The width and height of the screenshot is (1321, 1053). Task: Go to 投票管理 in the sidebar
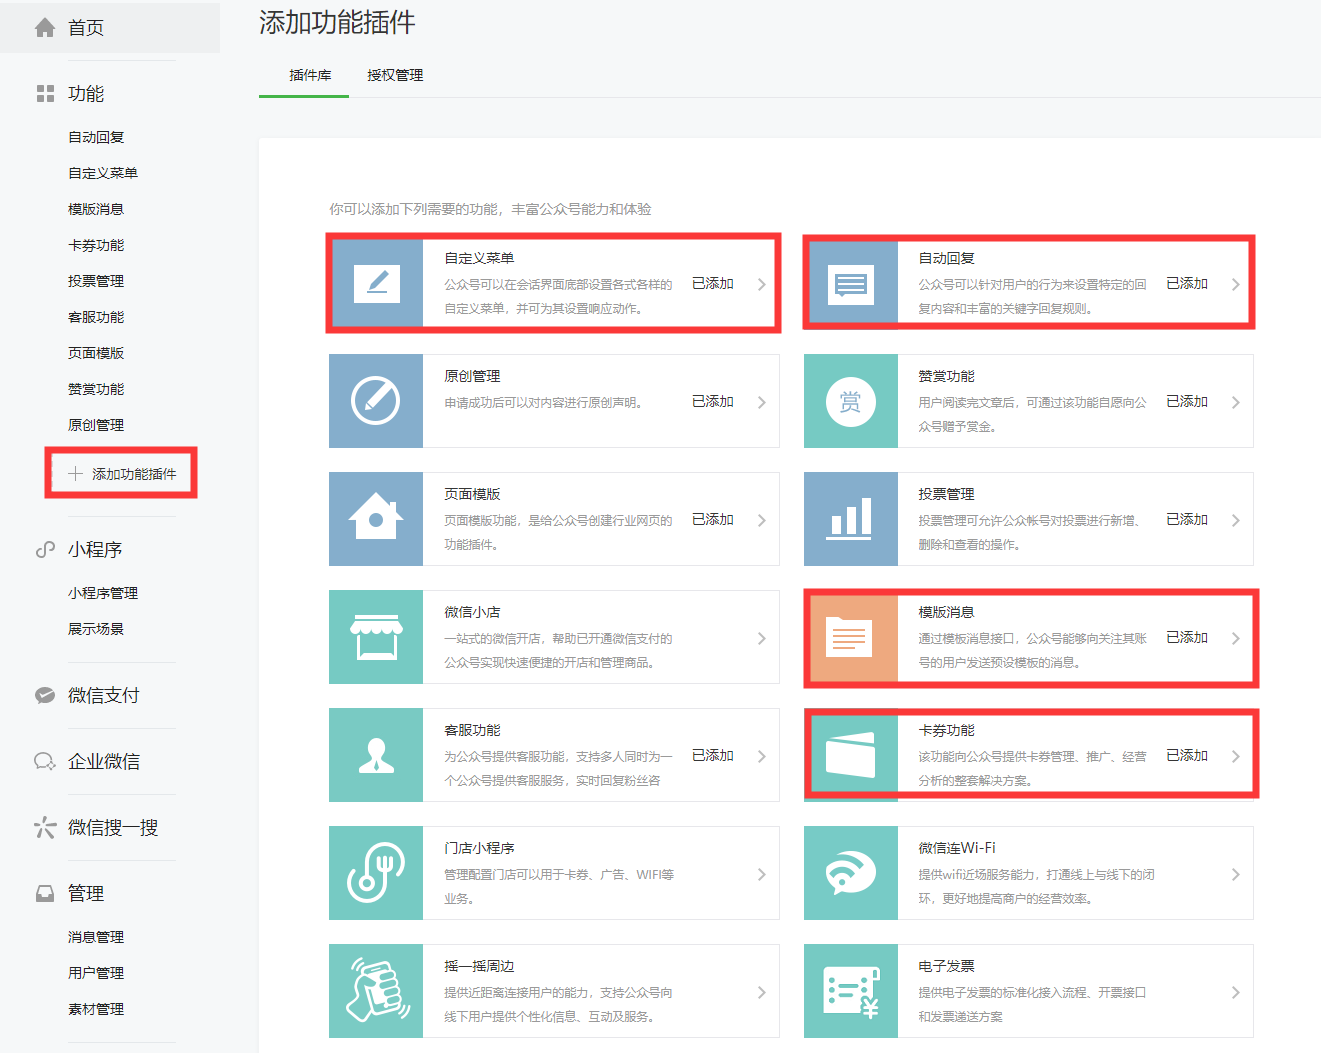[x=96, y=281]
